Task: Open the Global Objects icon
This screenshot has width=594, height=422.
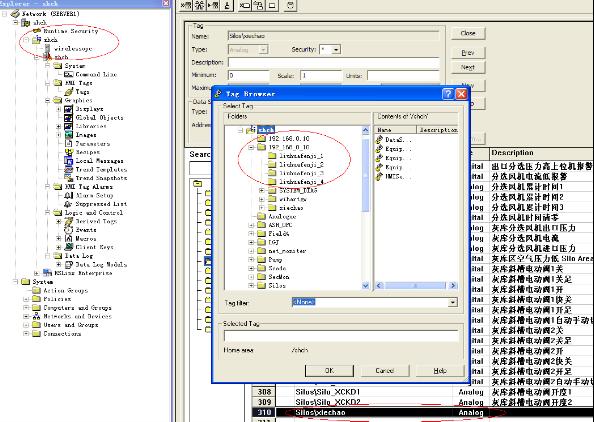Action: tap(69, 118)
